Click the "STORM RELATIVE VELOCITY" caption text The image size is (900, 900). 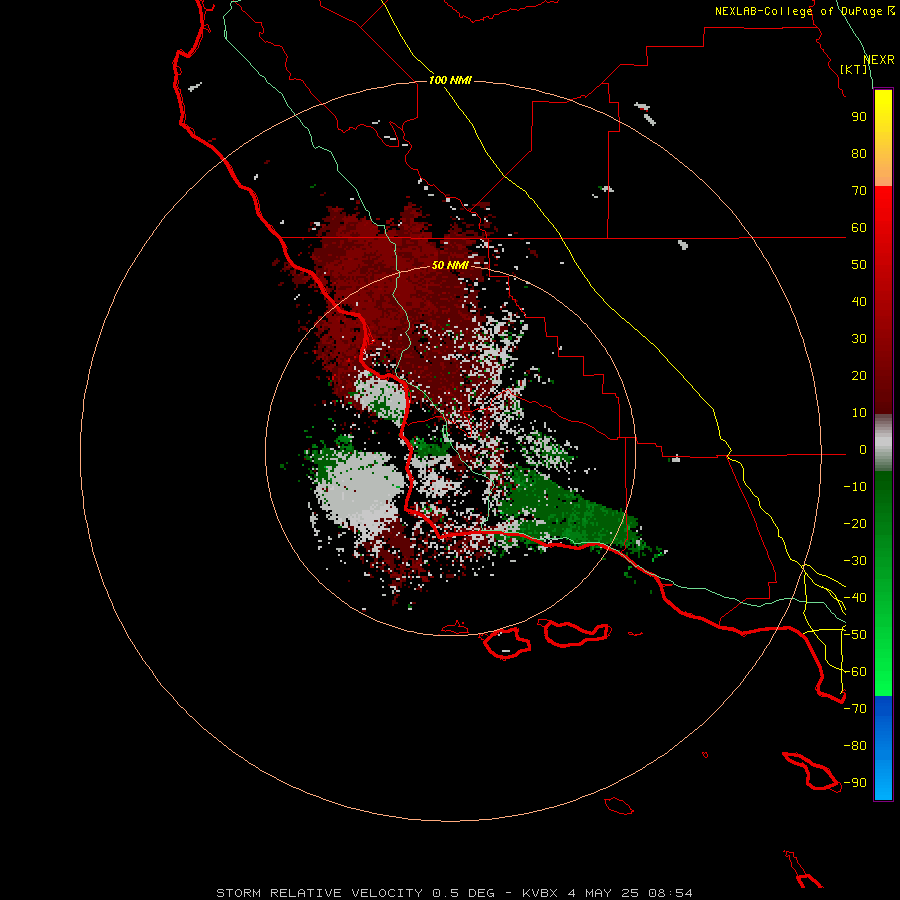(x=319, y=893)
